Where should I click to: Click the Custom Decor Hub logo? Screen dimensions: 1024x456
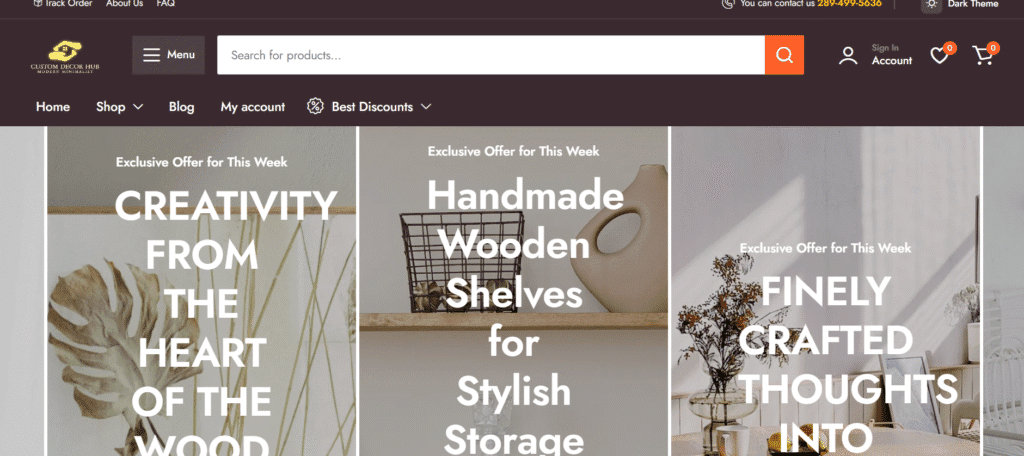tap(65, 56)
